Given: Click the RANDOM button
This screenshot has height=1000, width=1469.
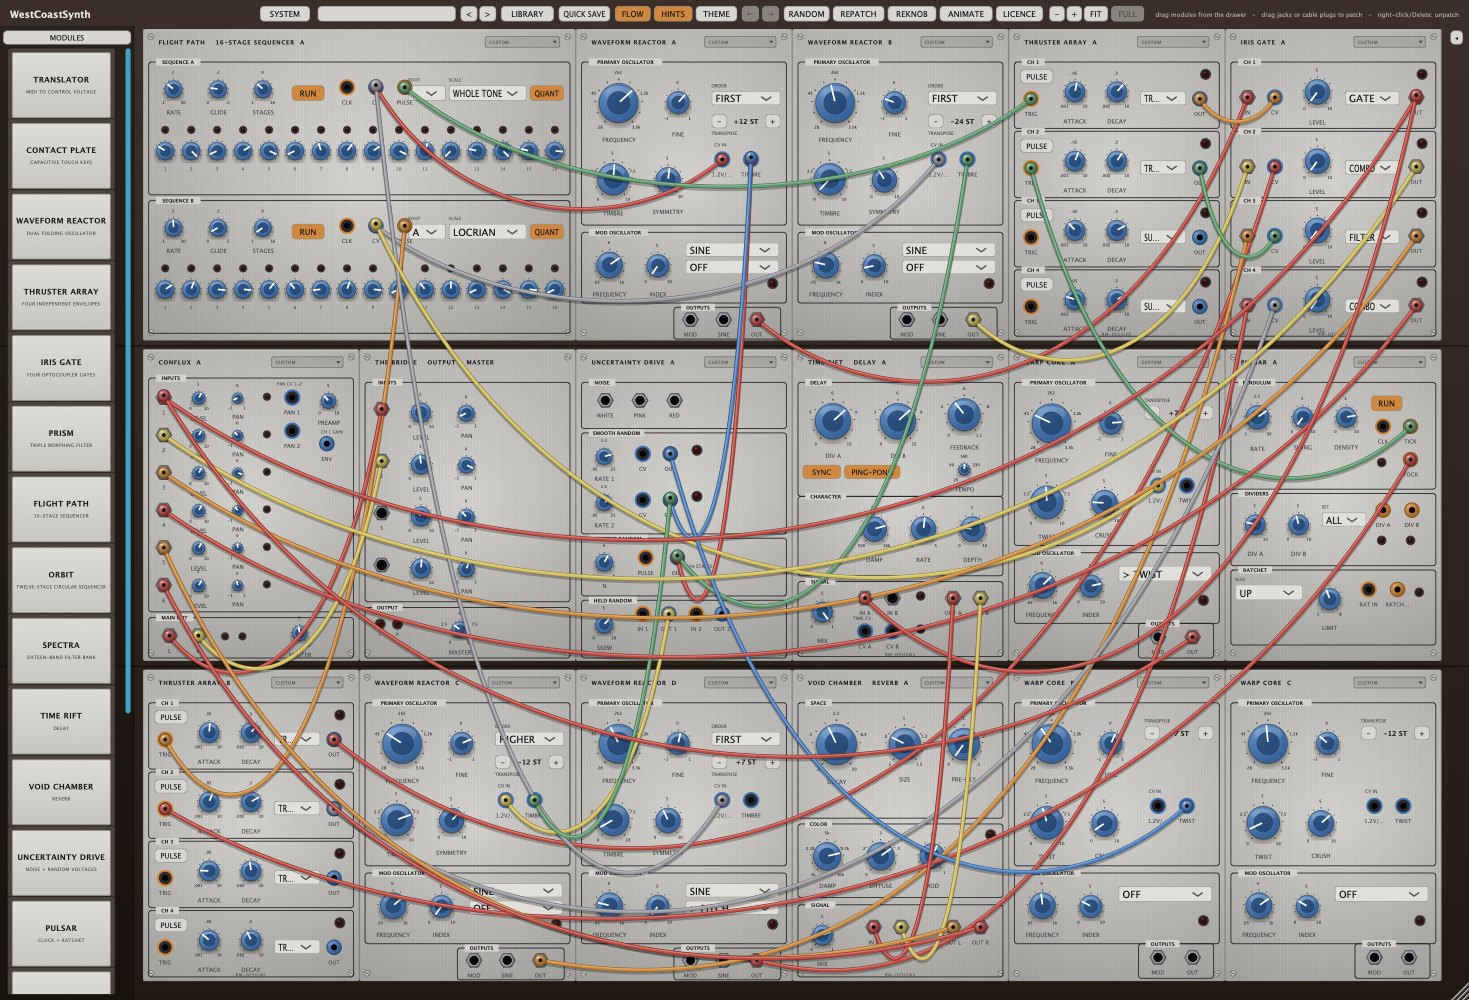Looking at the screenshot, I should [806, 14].
